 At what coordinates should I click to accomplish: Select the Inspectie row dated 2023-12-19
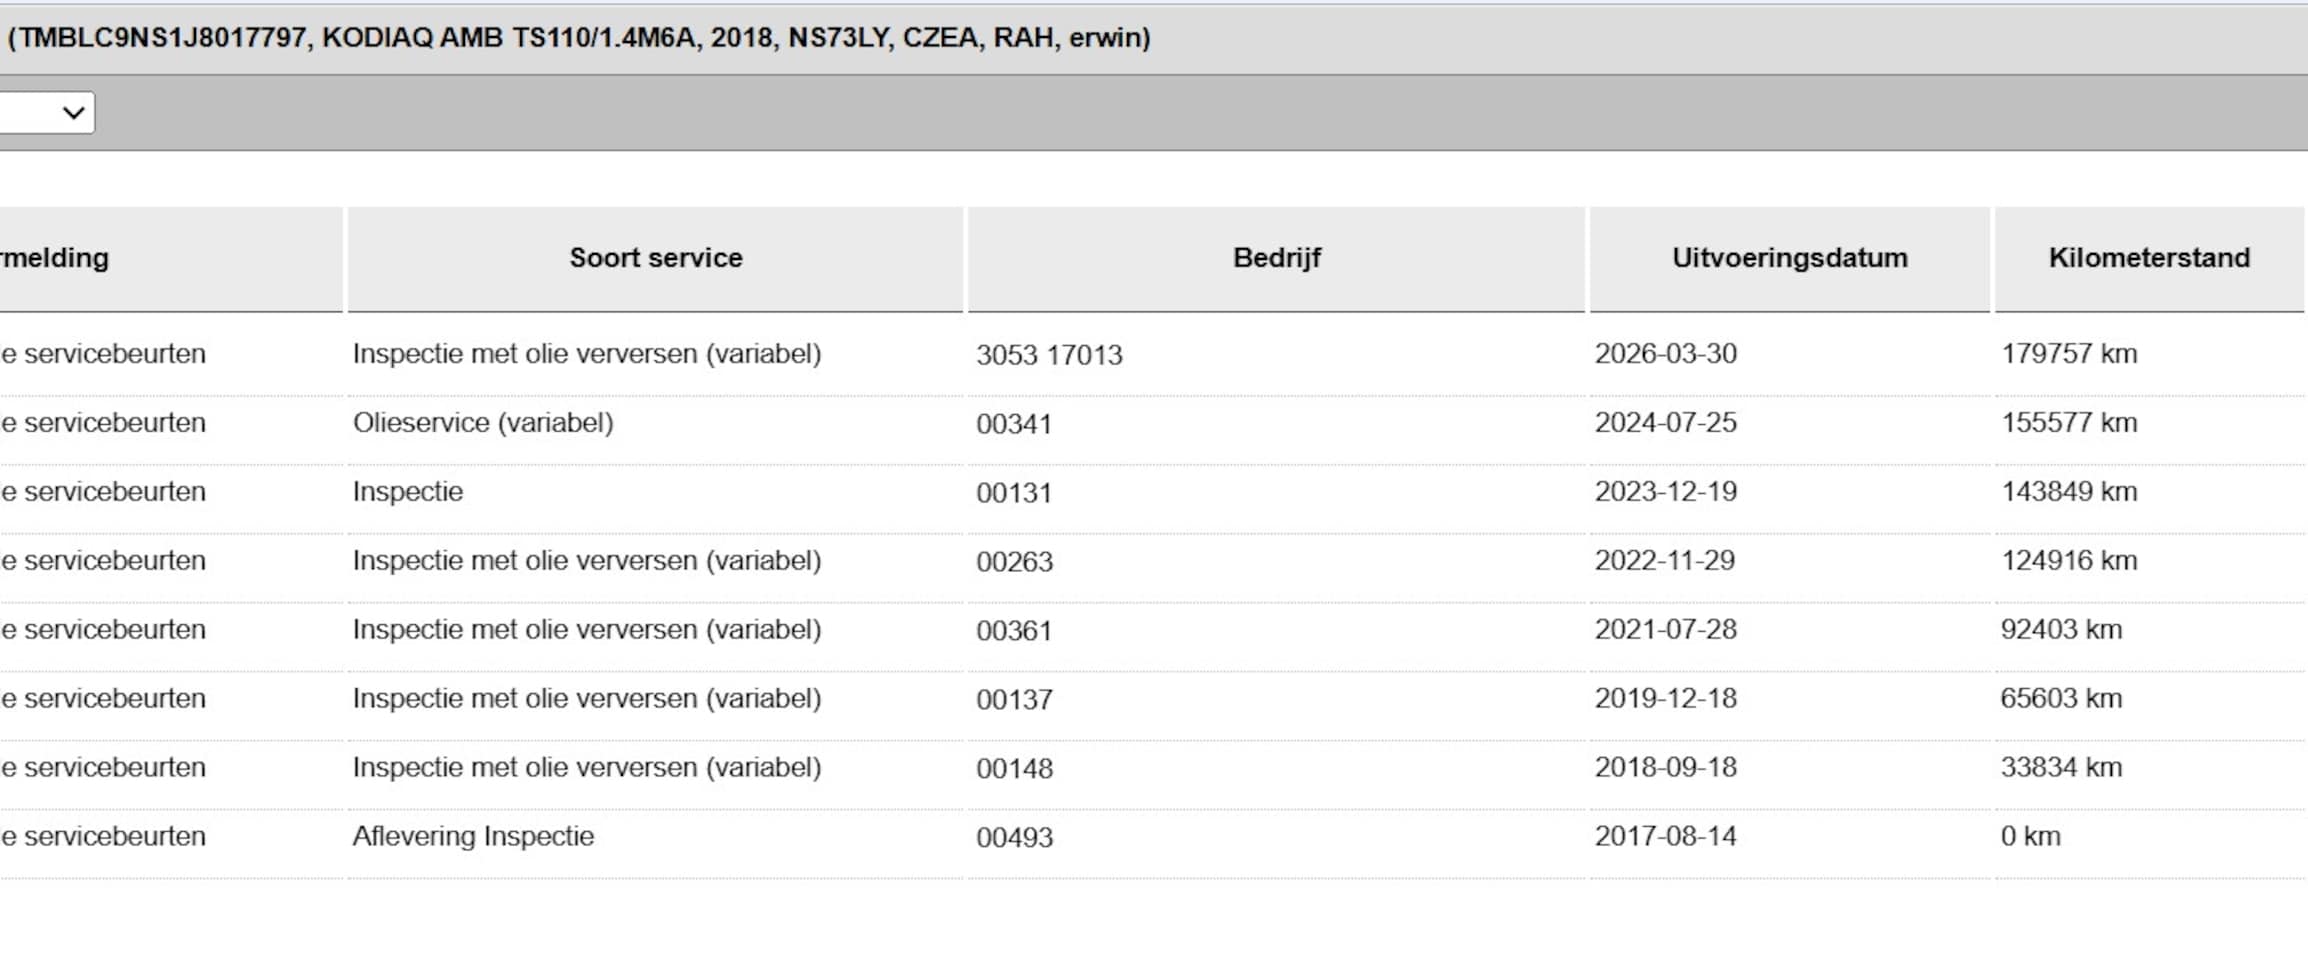(1152, 492)
